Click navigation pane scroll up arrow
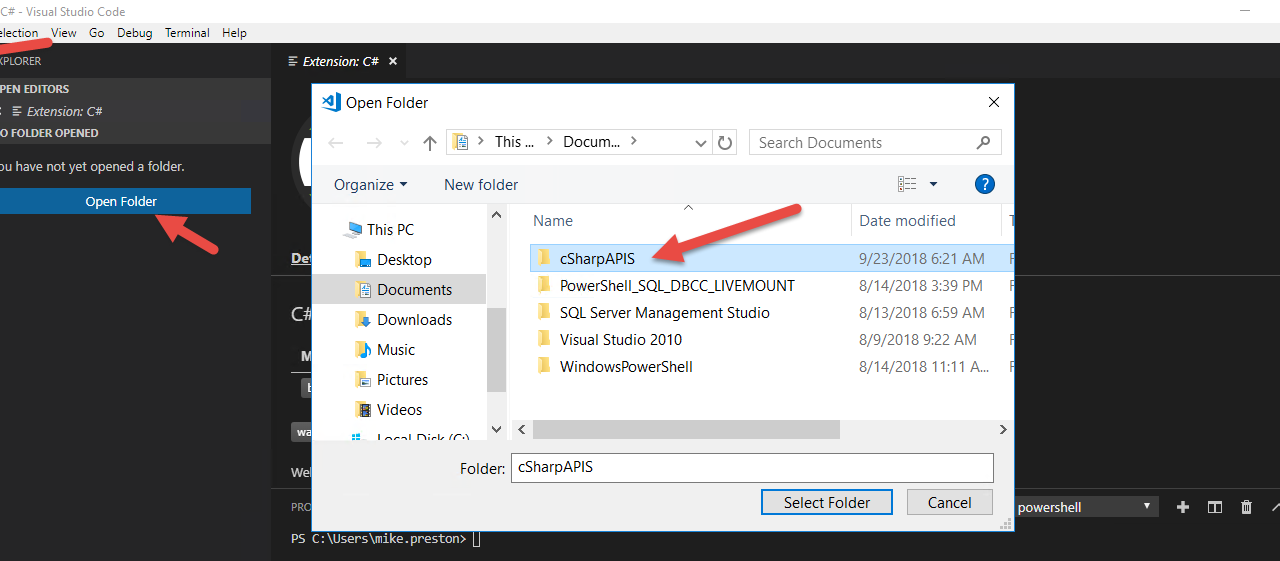1280x561 pixels. 497,214
